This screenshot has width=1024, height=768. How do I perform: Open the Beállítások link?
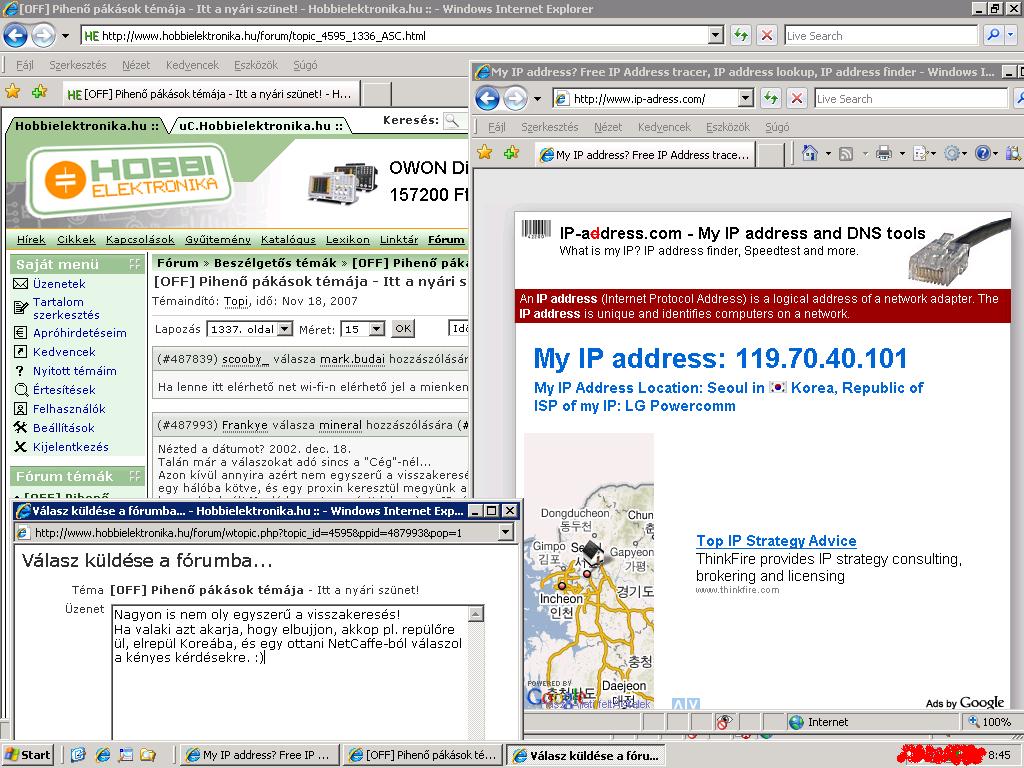click(64, 428)
